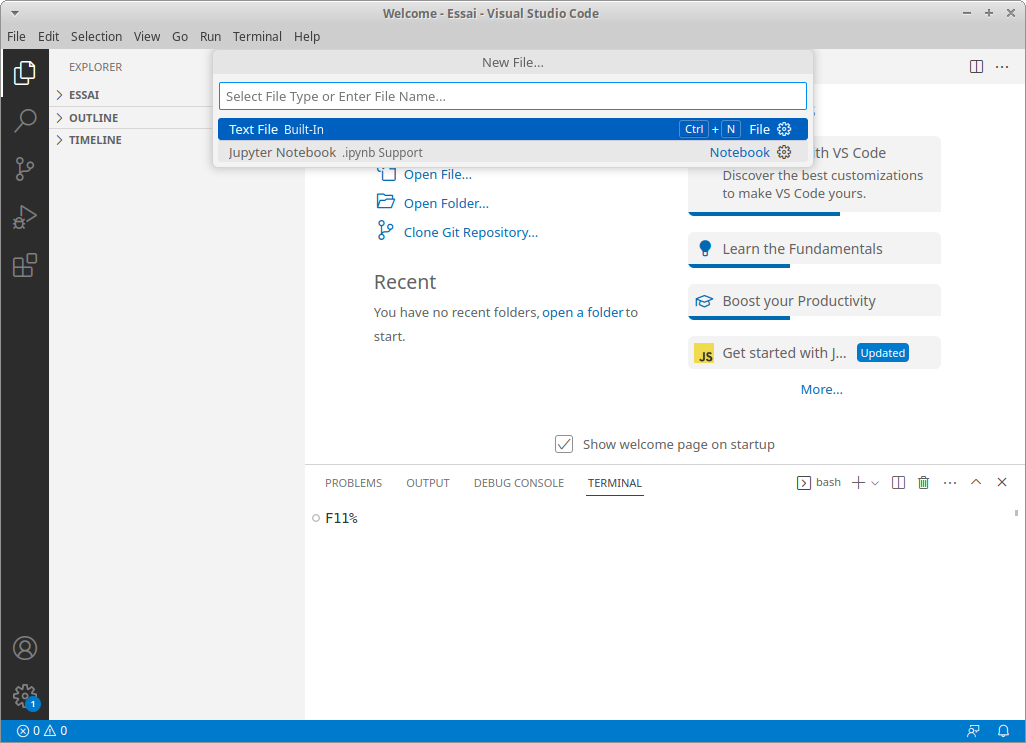Click the EXPLORER panel title
1026x743 pixels.
[96, 67]
